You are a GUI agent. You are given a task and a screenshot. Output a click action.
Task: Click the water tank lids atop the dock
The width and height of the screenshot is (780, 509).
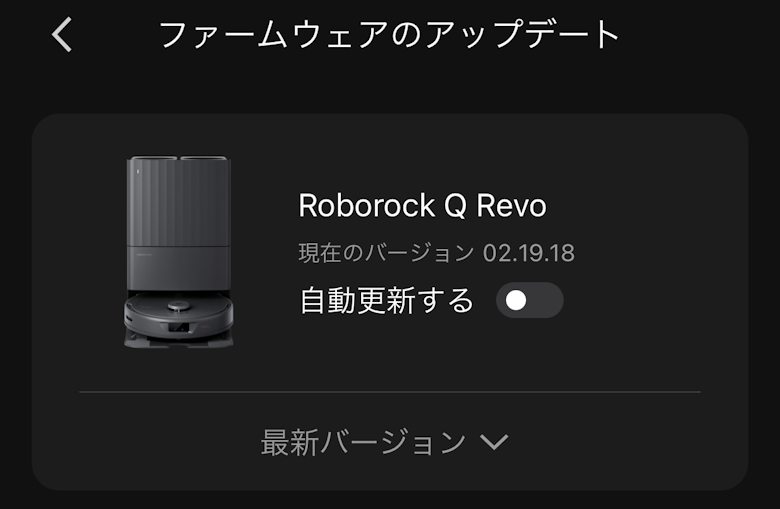[179, 158]
